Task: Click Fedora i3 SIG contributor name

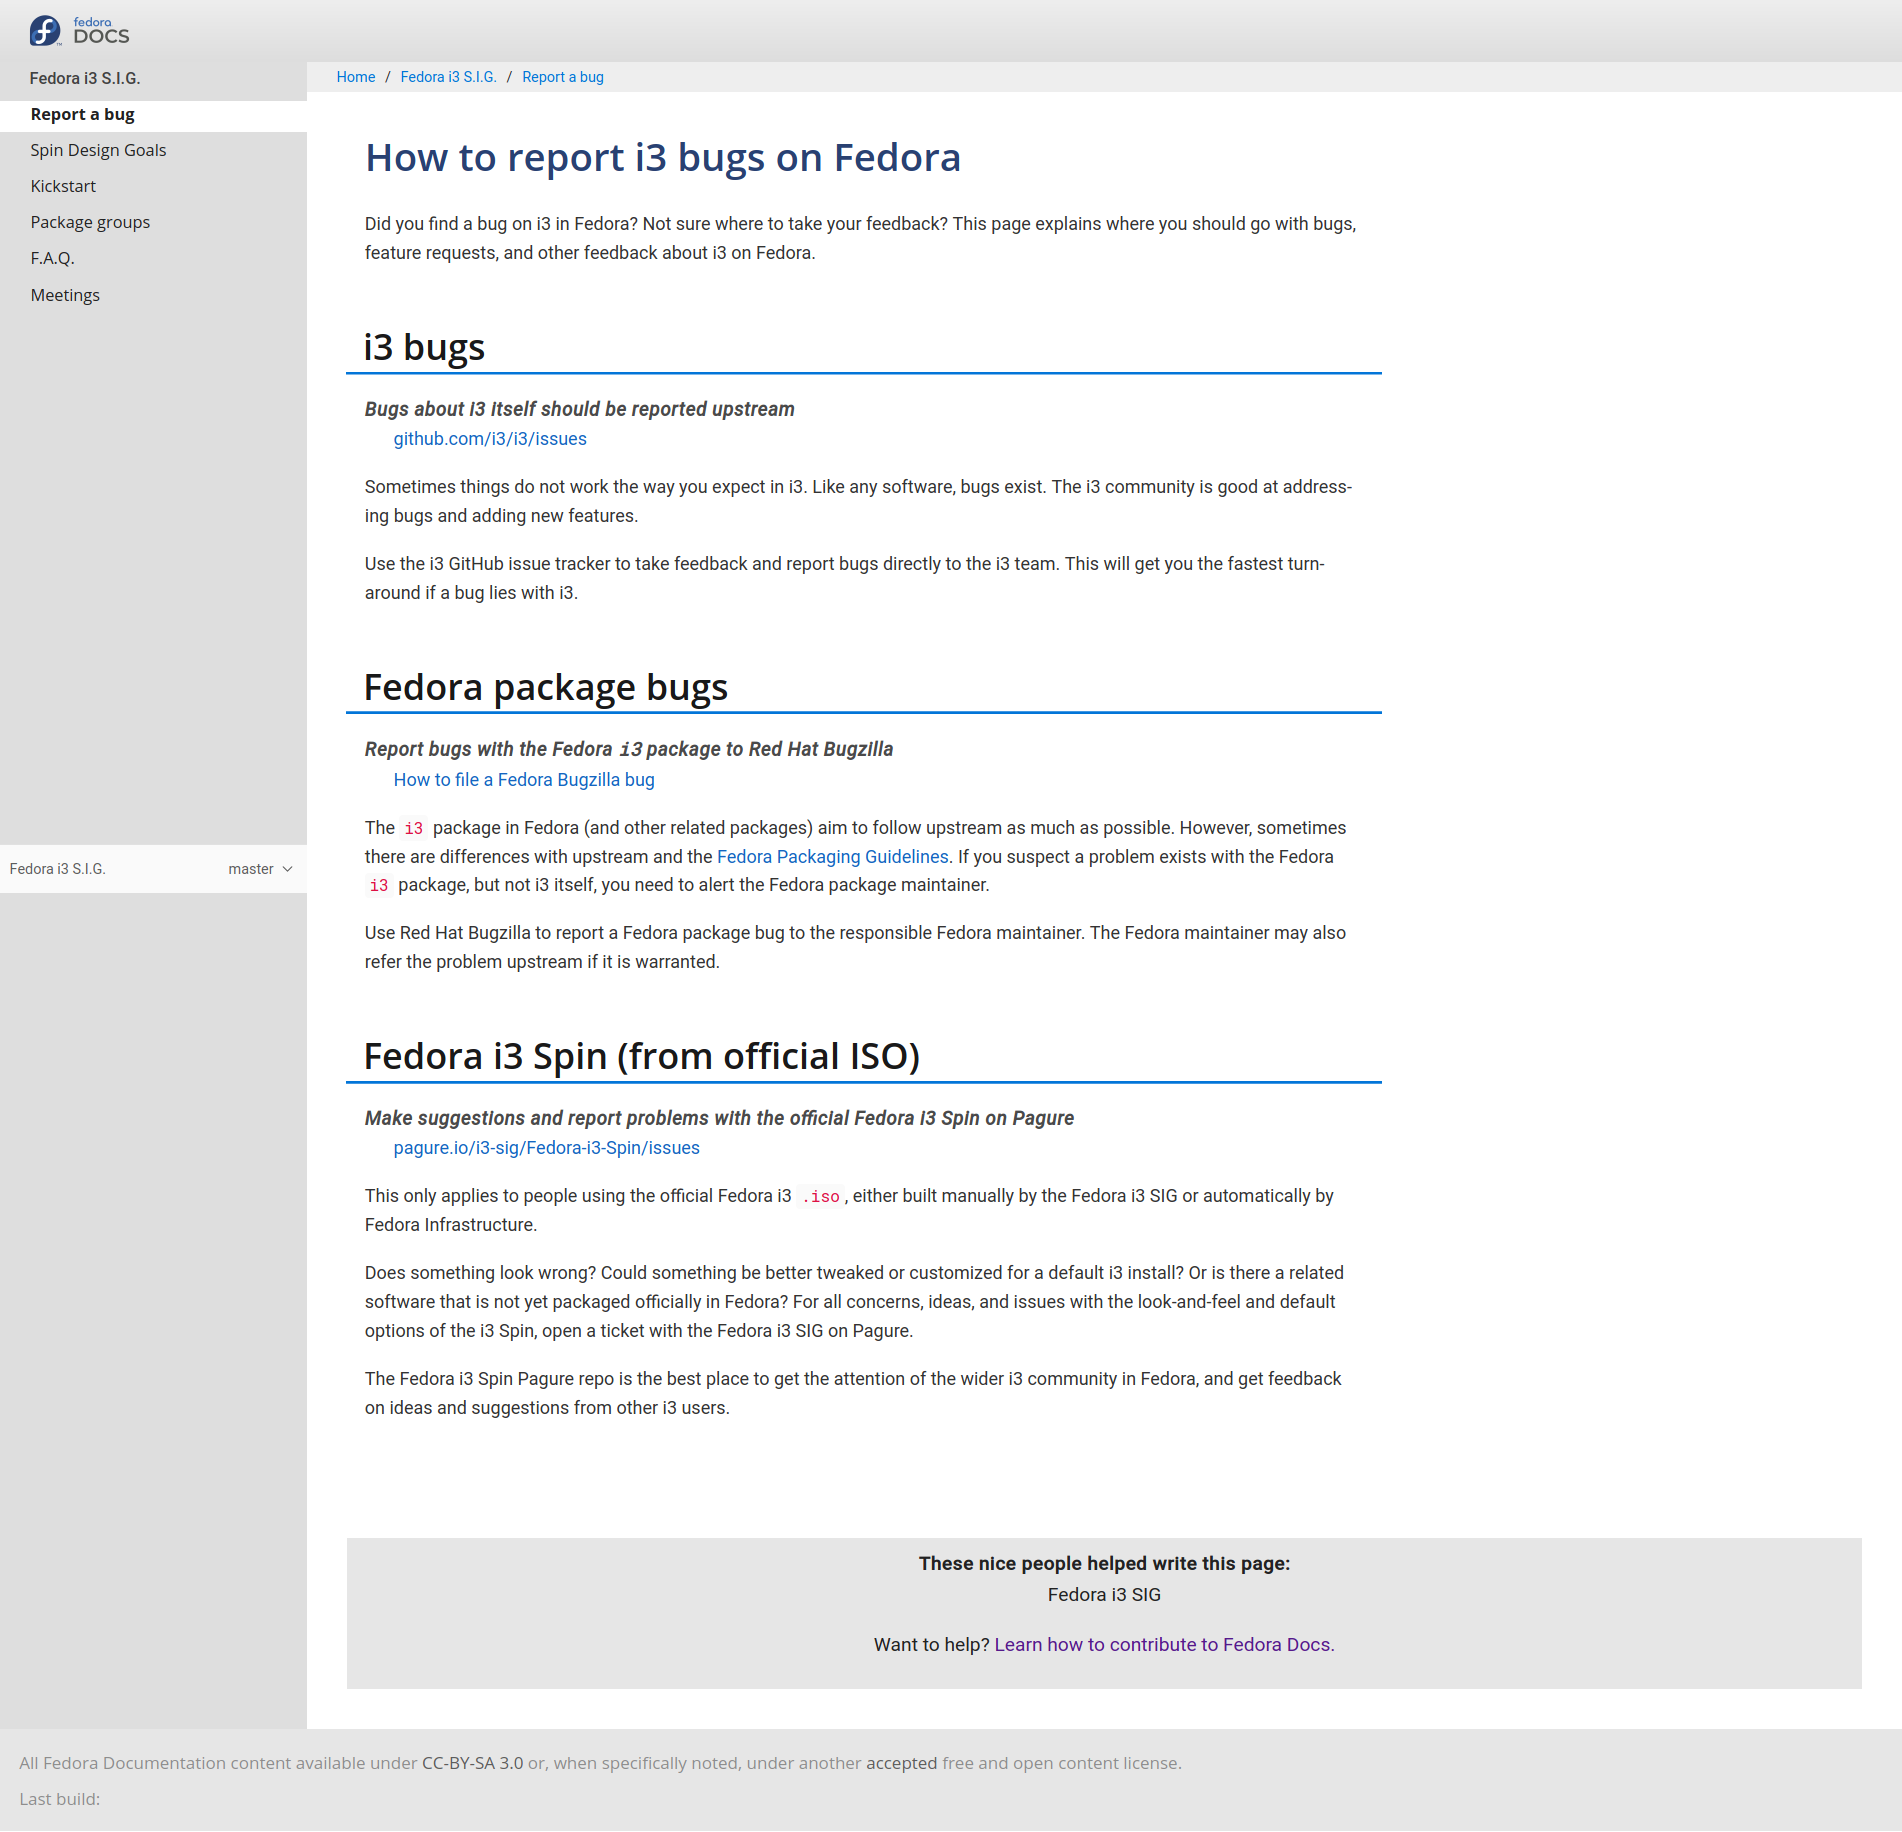Action: click(x=1104, y=1595)
